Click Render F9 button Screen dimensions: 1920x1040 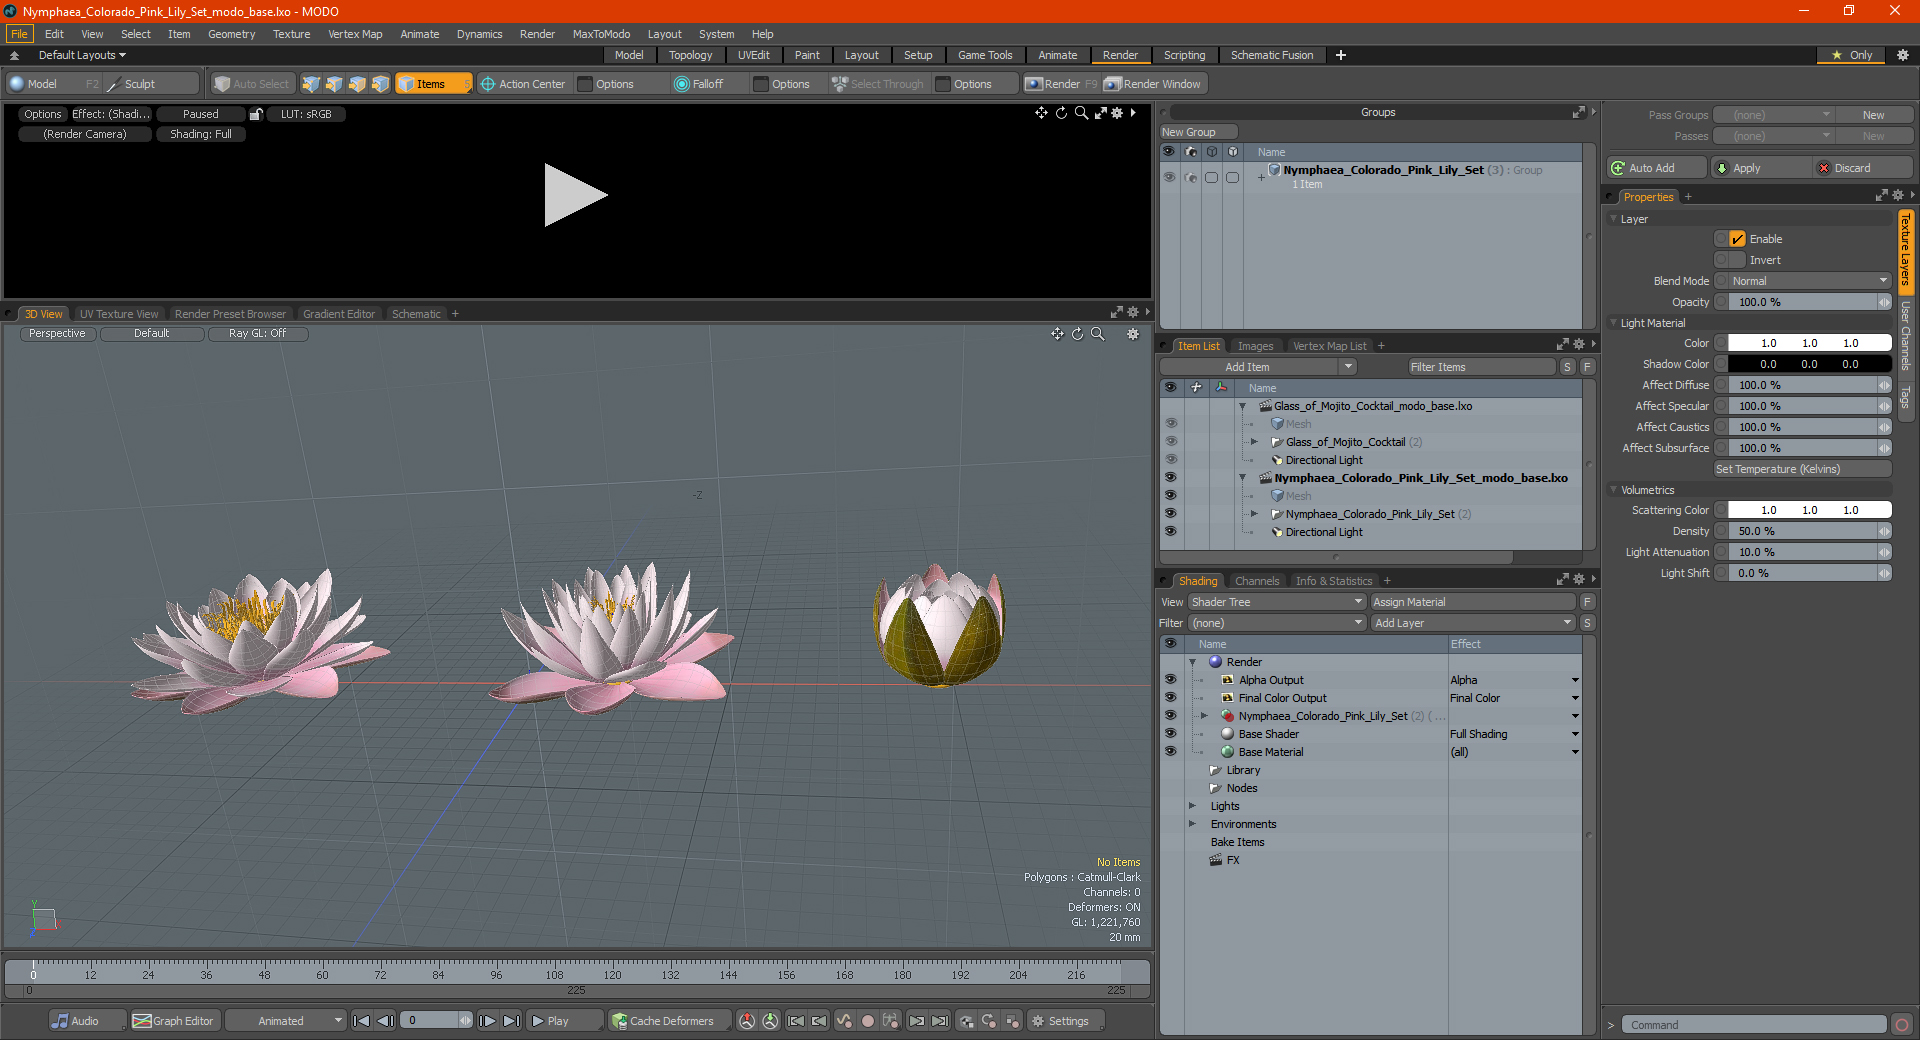tap(1061, 84)
